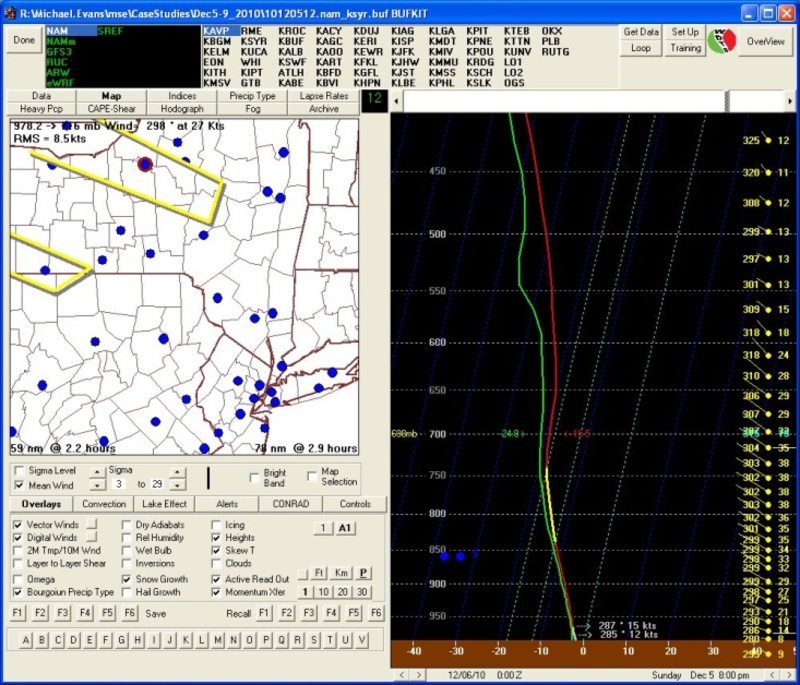Click the 30 increment button
The image size is (800, 685).
362,592
